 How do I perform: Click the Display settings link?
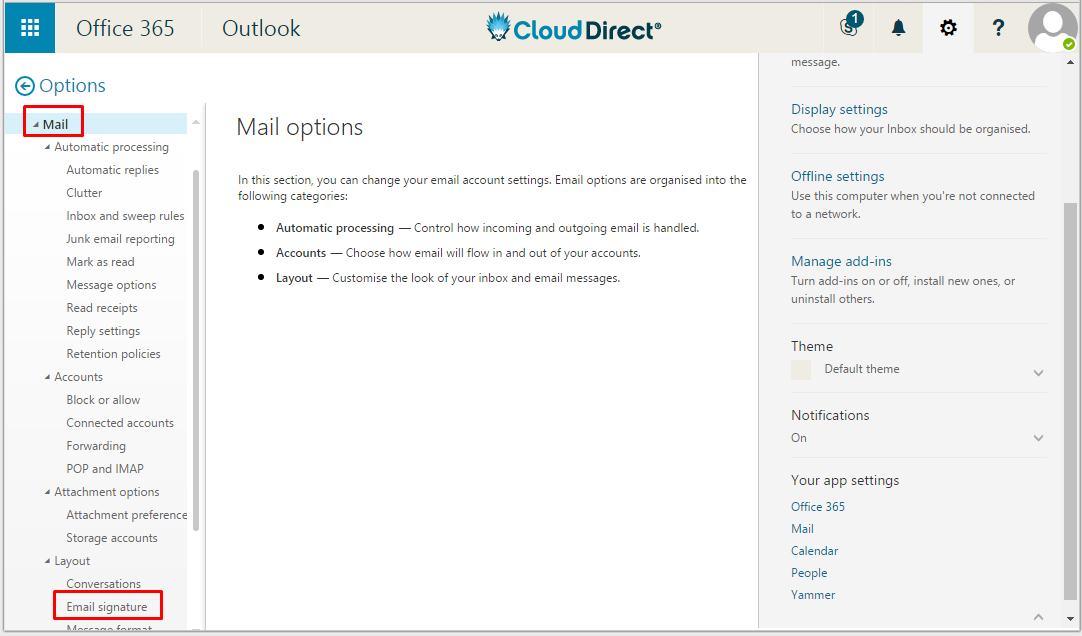(839, 109)
